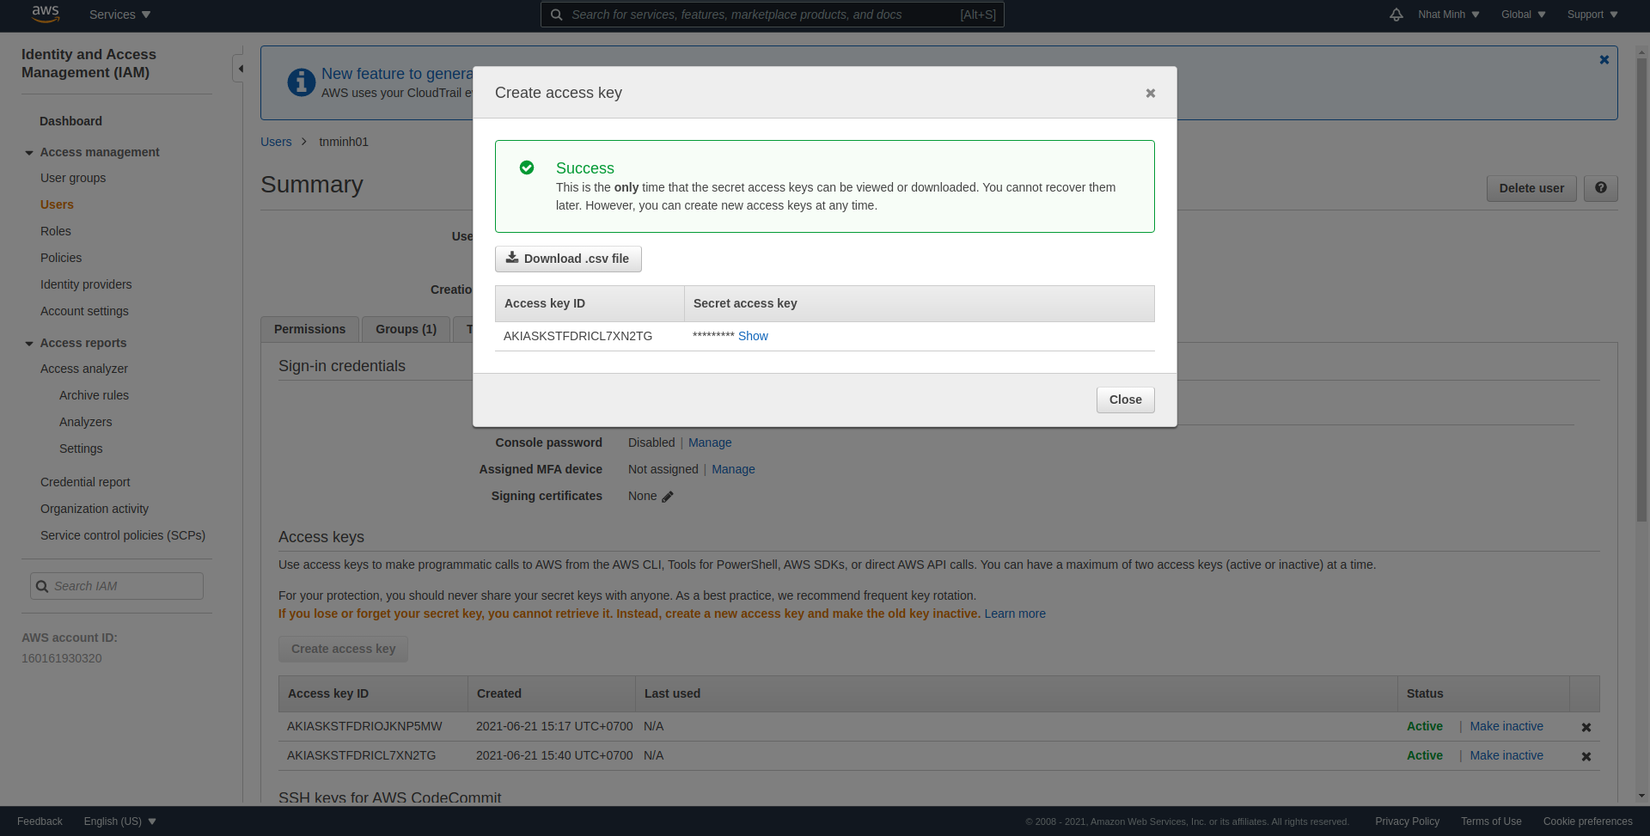Edit signing certificates with the pencil icon
The width and height of the screenshot is (1650, 836).
pyautogui.click(x=668, y=497)
